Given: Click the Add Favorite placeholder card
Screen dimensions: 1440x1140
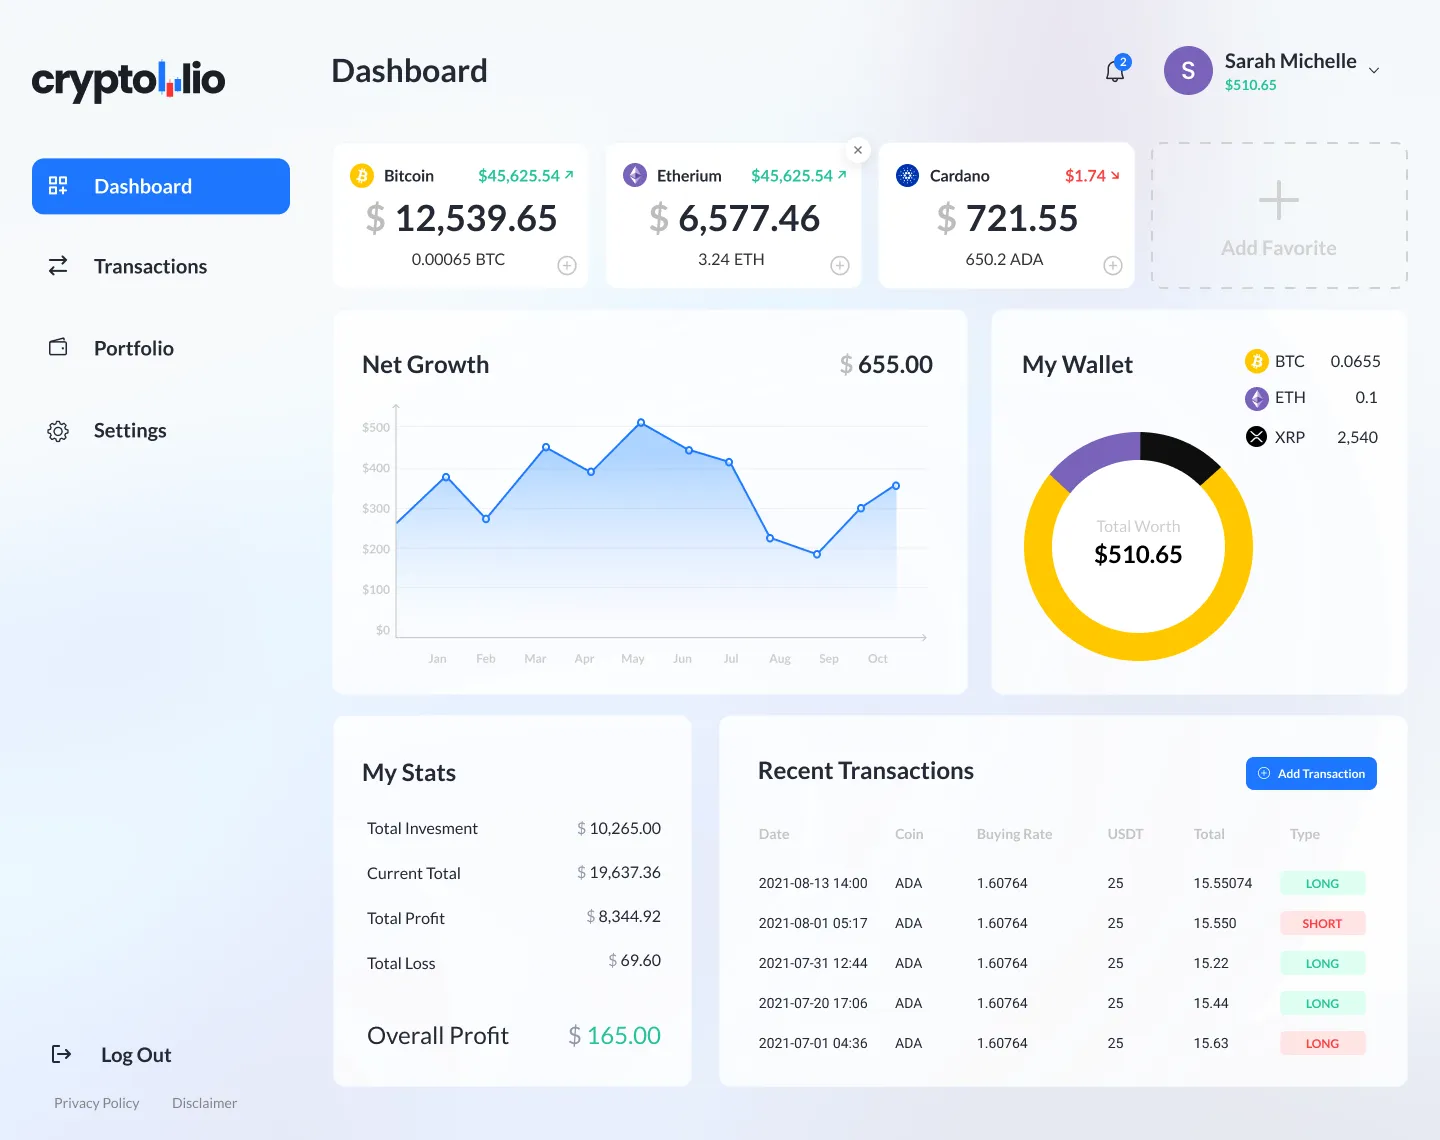Looking at the screenshot, I should tap(1279, 216).
